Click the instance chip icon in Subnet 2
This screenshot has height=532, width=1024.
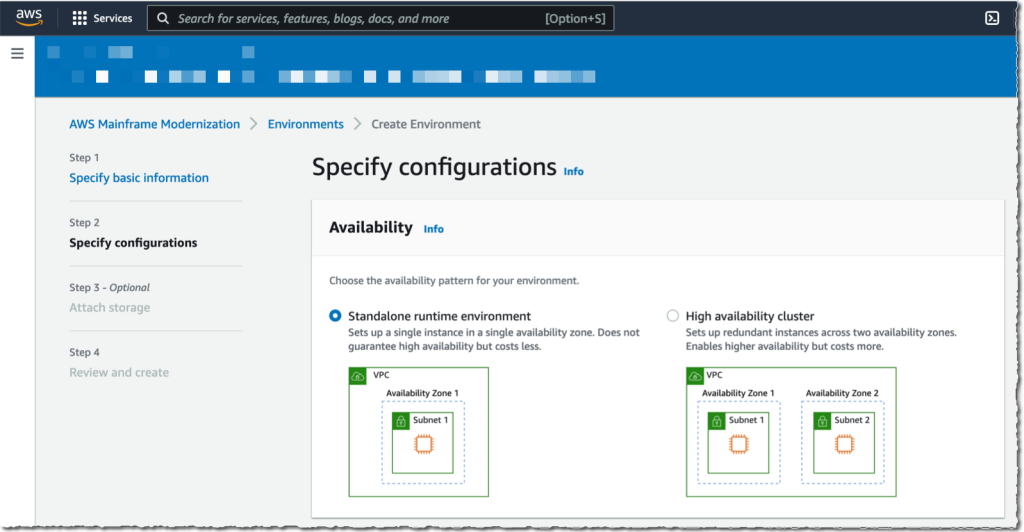click(844, 445)
